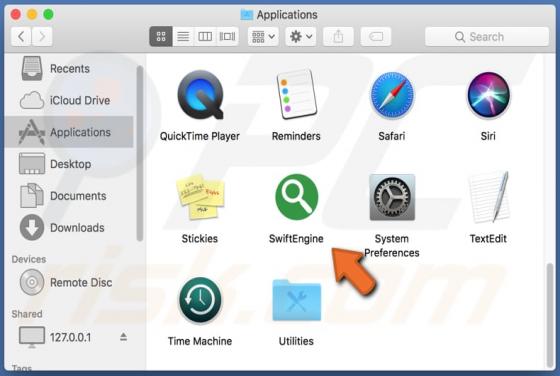Open the QuickTime Player app icon
This screenshot has height=376, width=560.
(x=200, y=95)
